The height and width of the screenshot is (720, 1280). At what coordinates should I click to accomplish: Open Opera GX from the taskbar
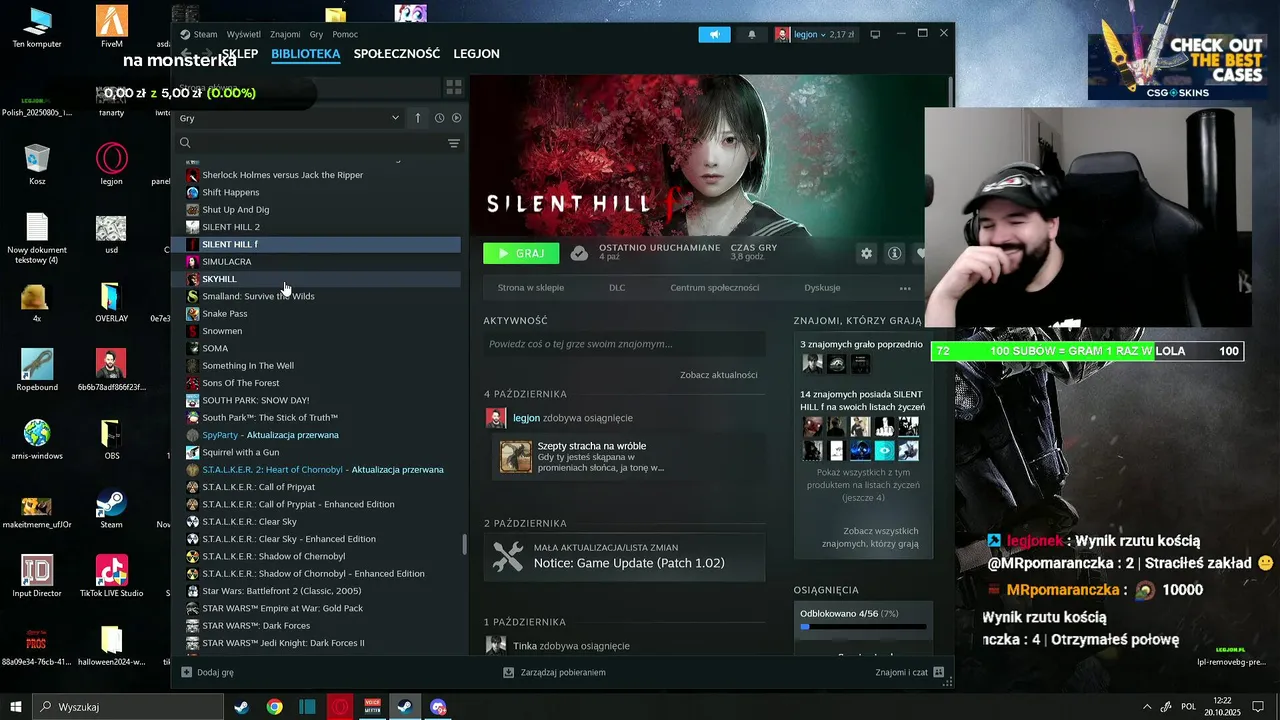tap(340, 707)
